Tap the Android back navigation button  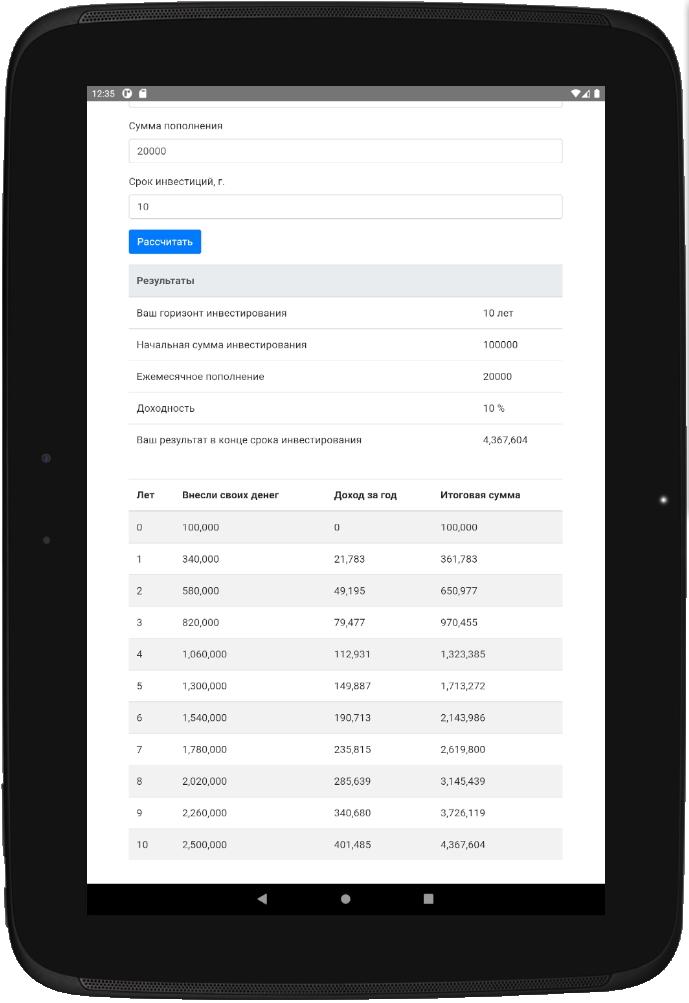[262, 899]
